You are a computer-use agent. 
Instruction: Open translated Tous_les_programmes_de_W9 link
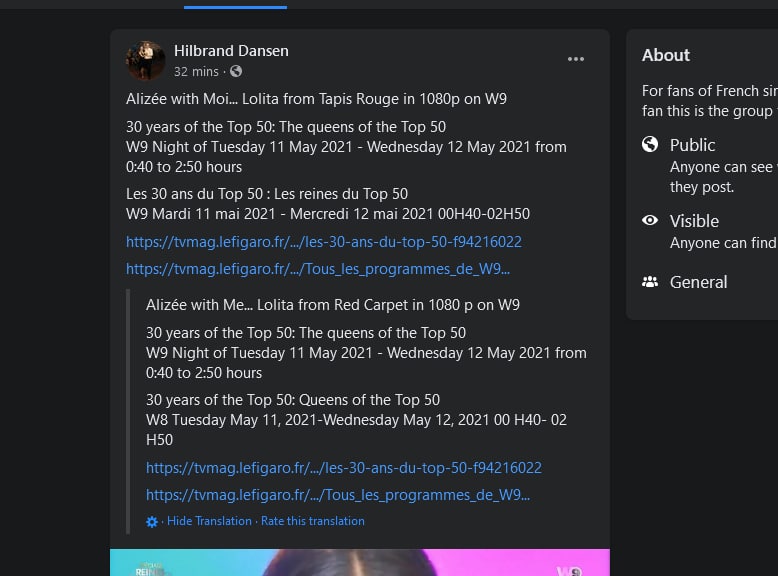tap(337, 495)
